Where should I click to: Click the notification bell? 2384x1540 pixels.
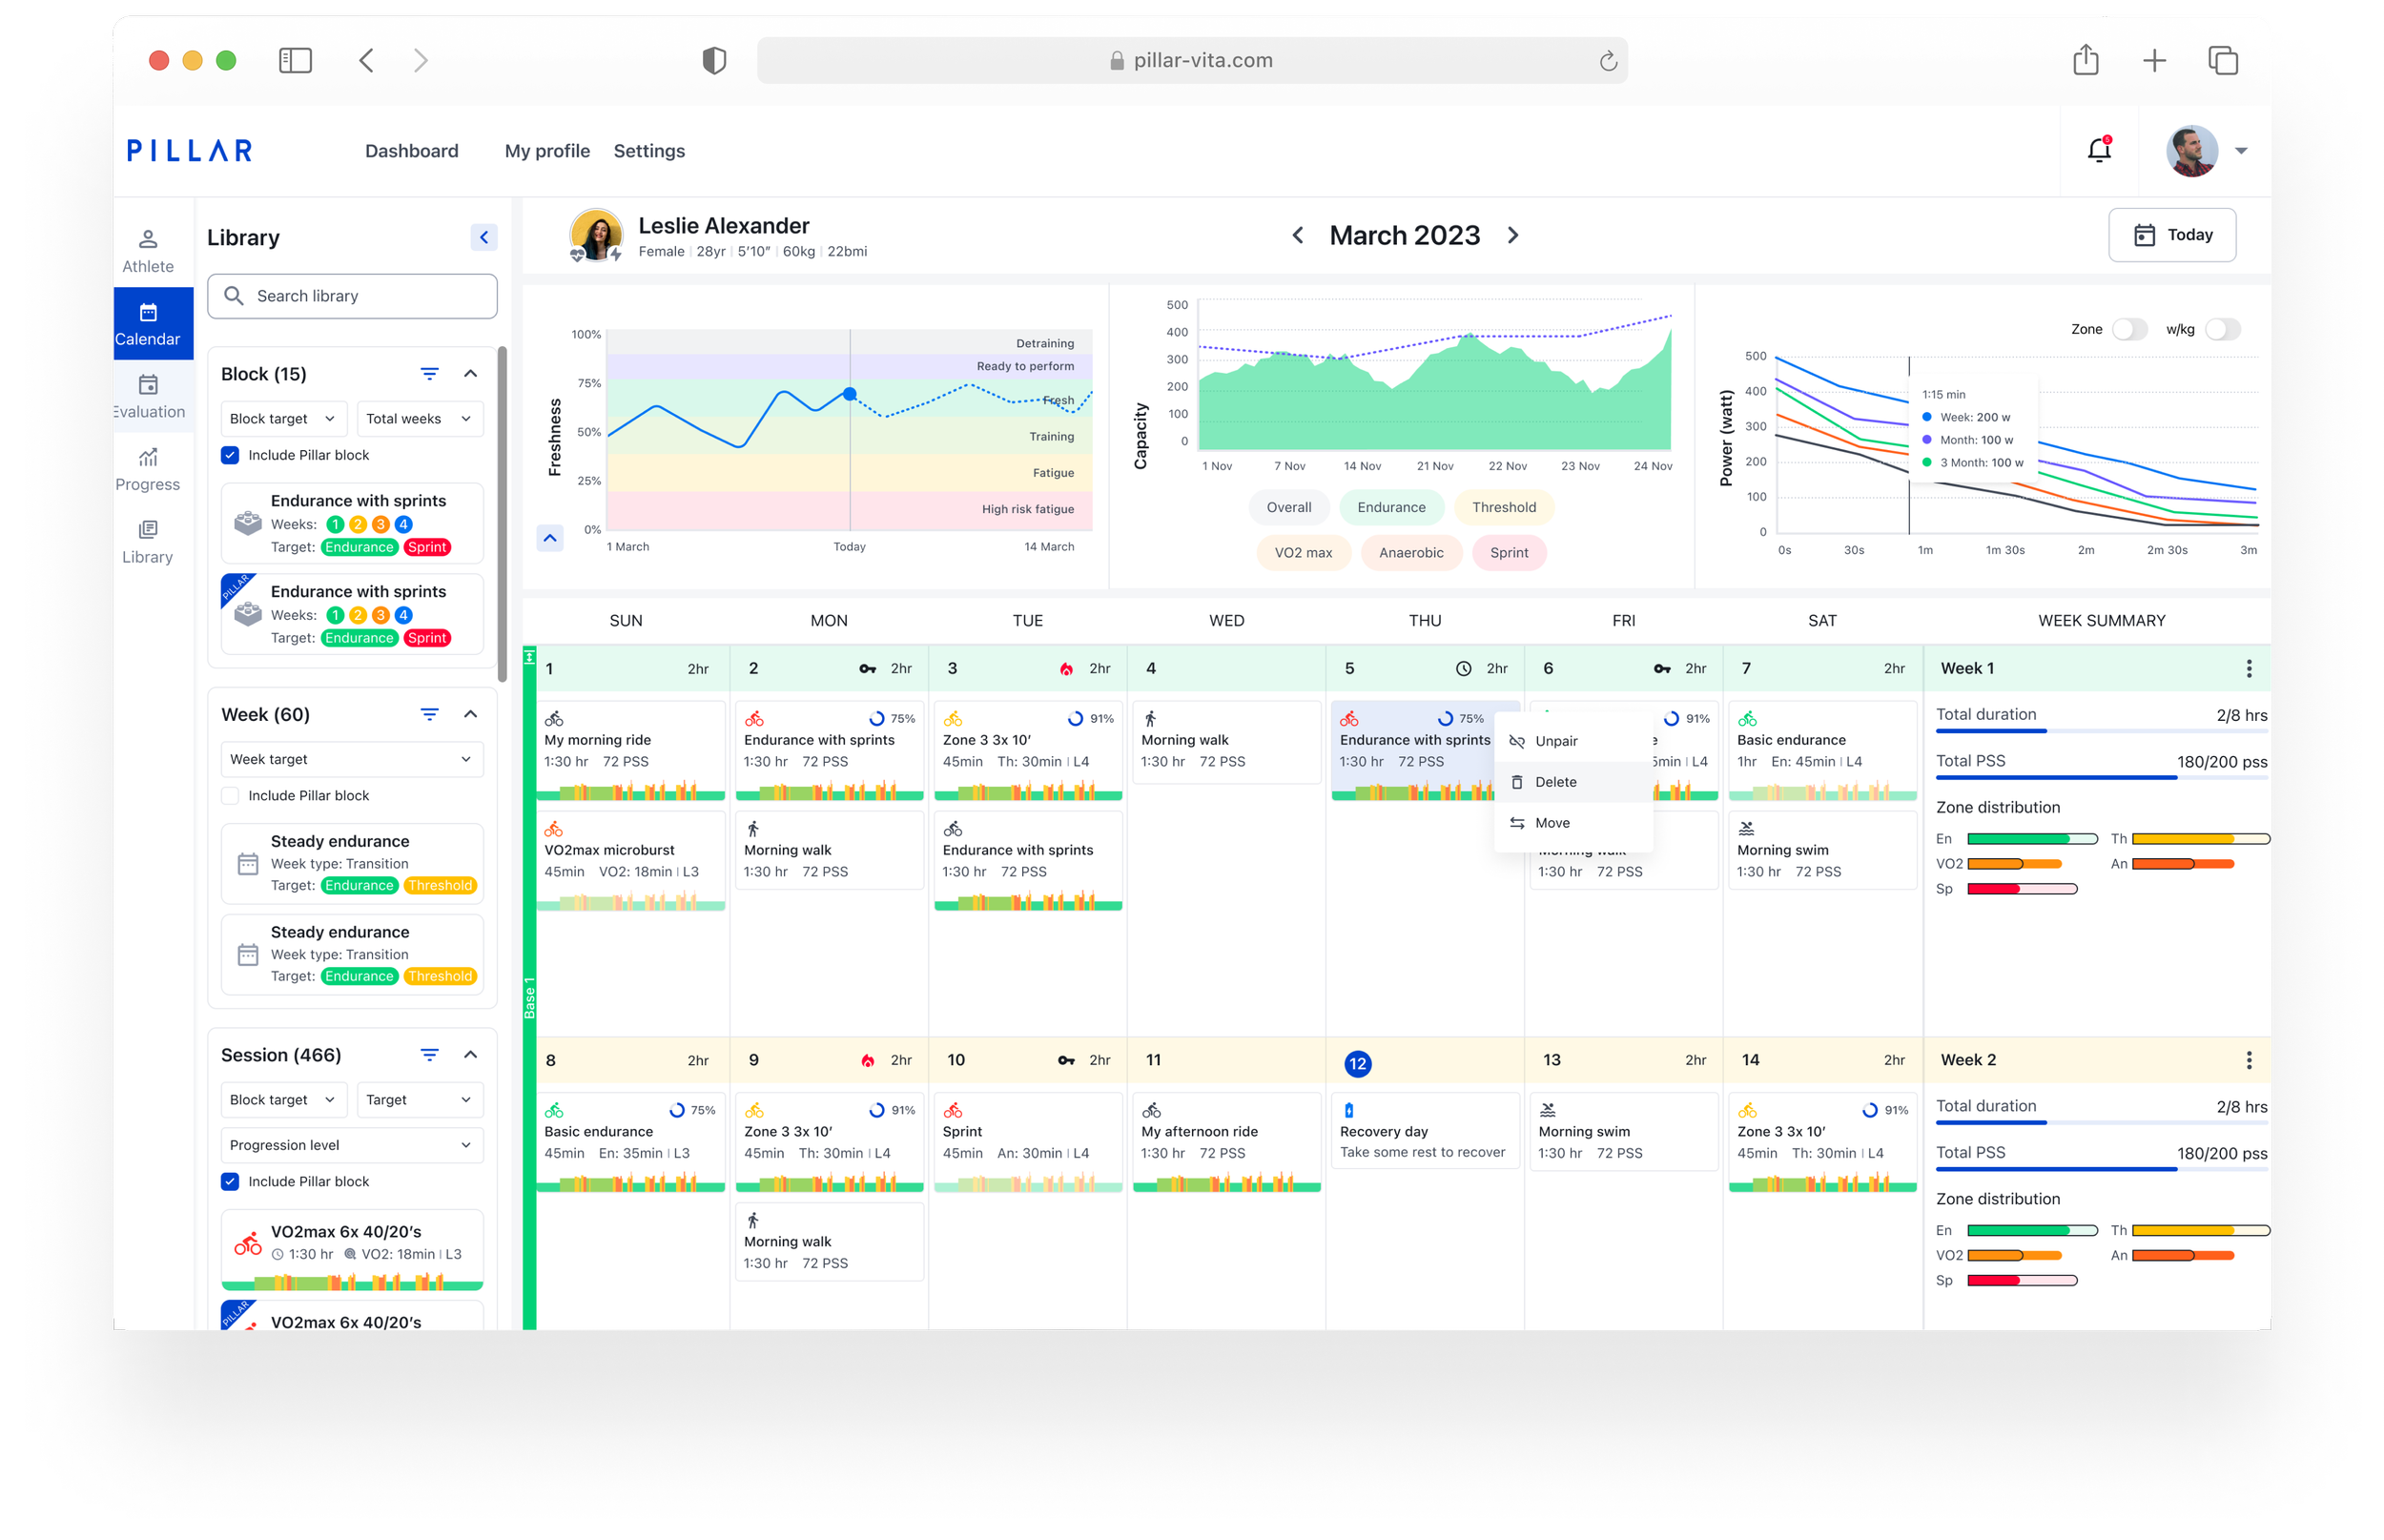tap(2098, 150)
